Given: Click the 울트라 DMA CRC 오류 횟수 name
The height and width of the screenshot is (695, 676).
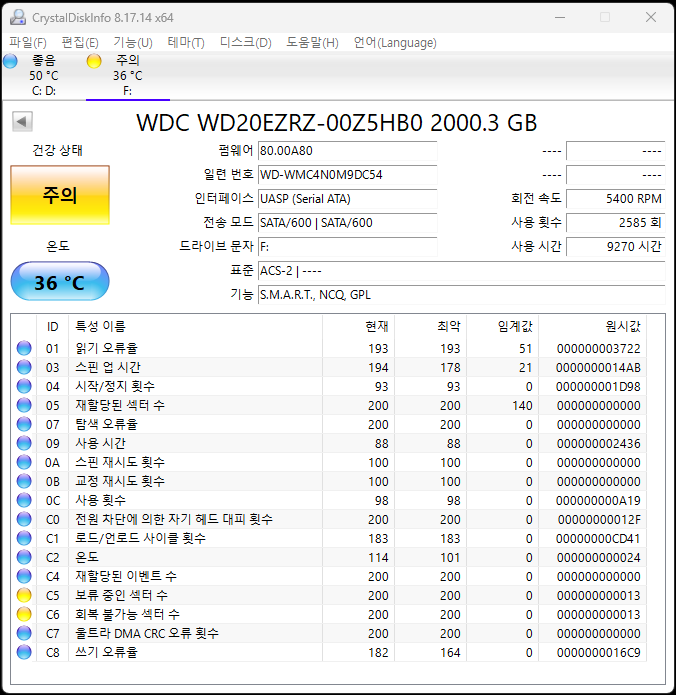Looking at the screenshot, I should [147, 633].
